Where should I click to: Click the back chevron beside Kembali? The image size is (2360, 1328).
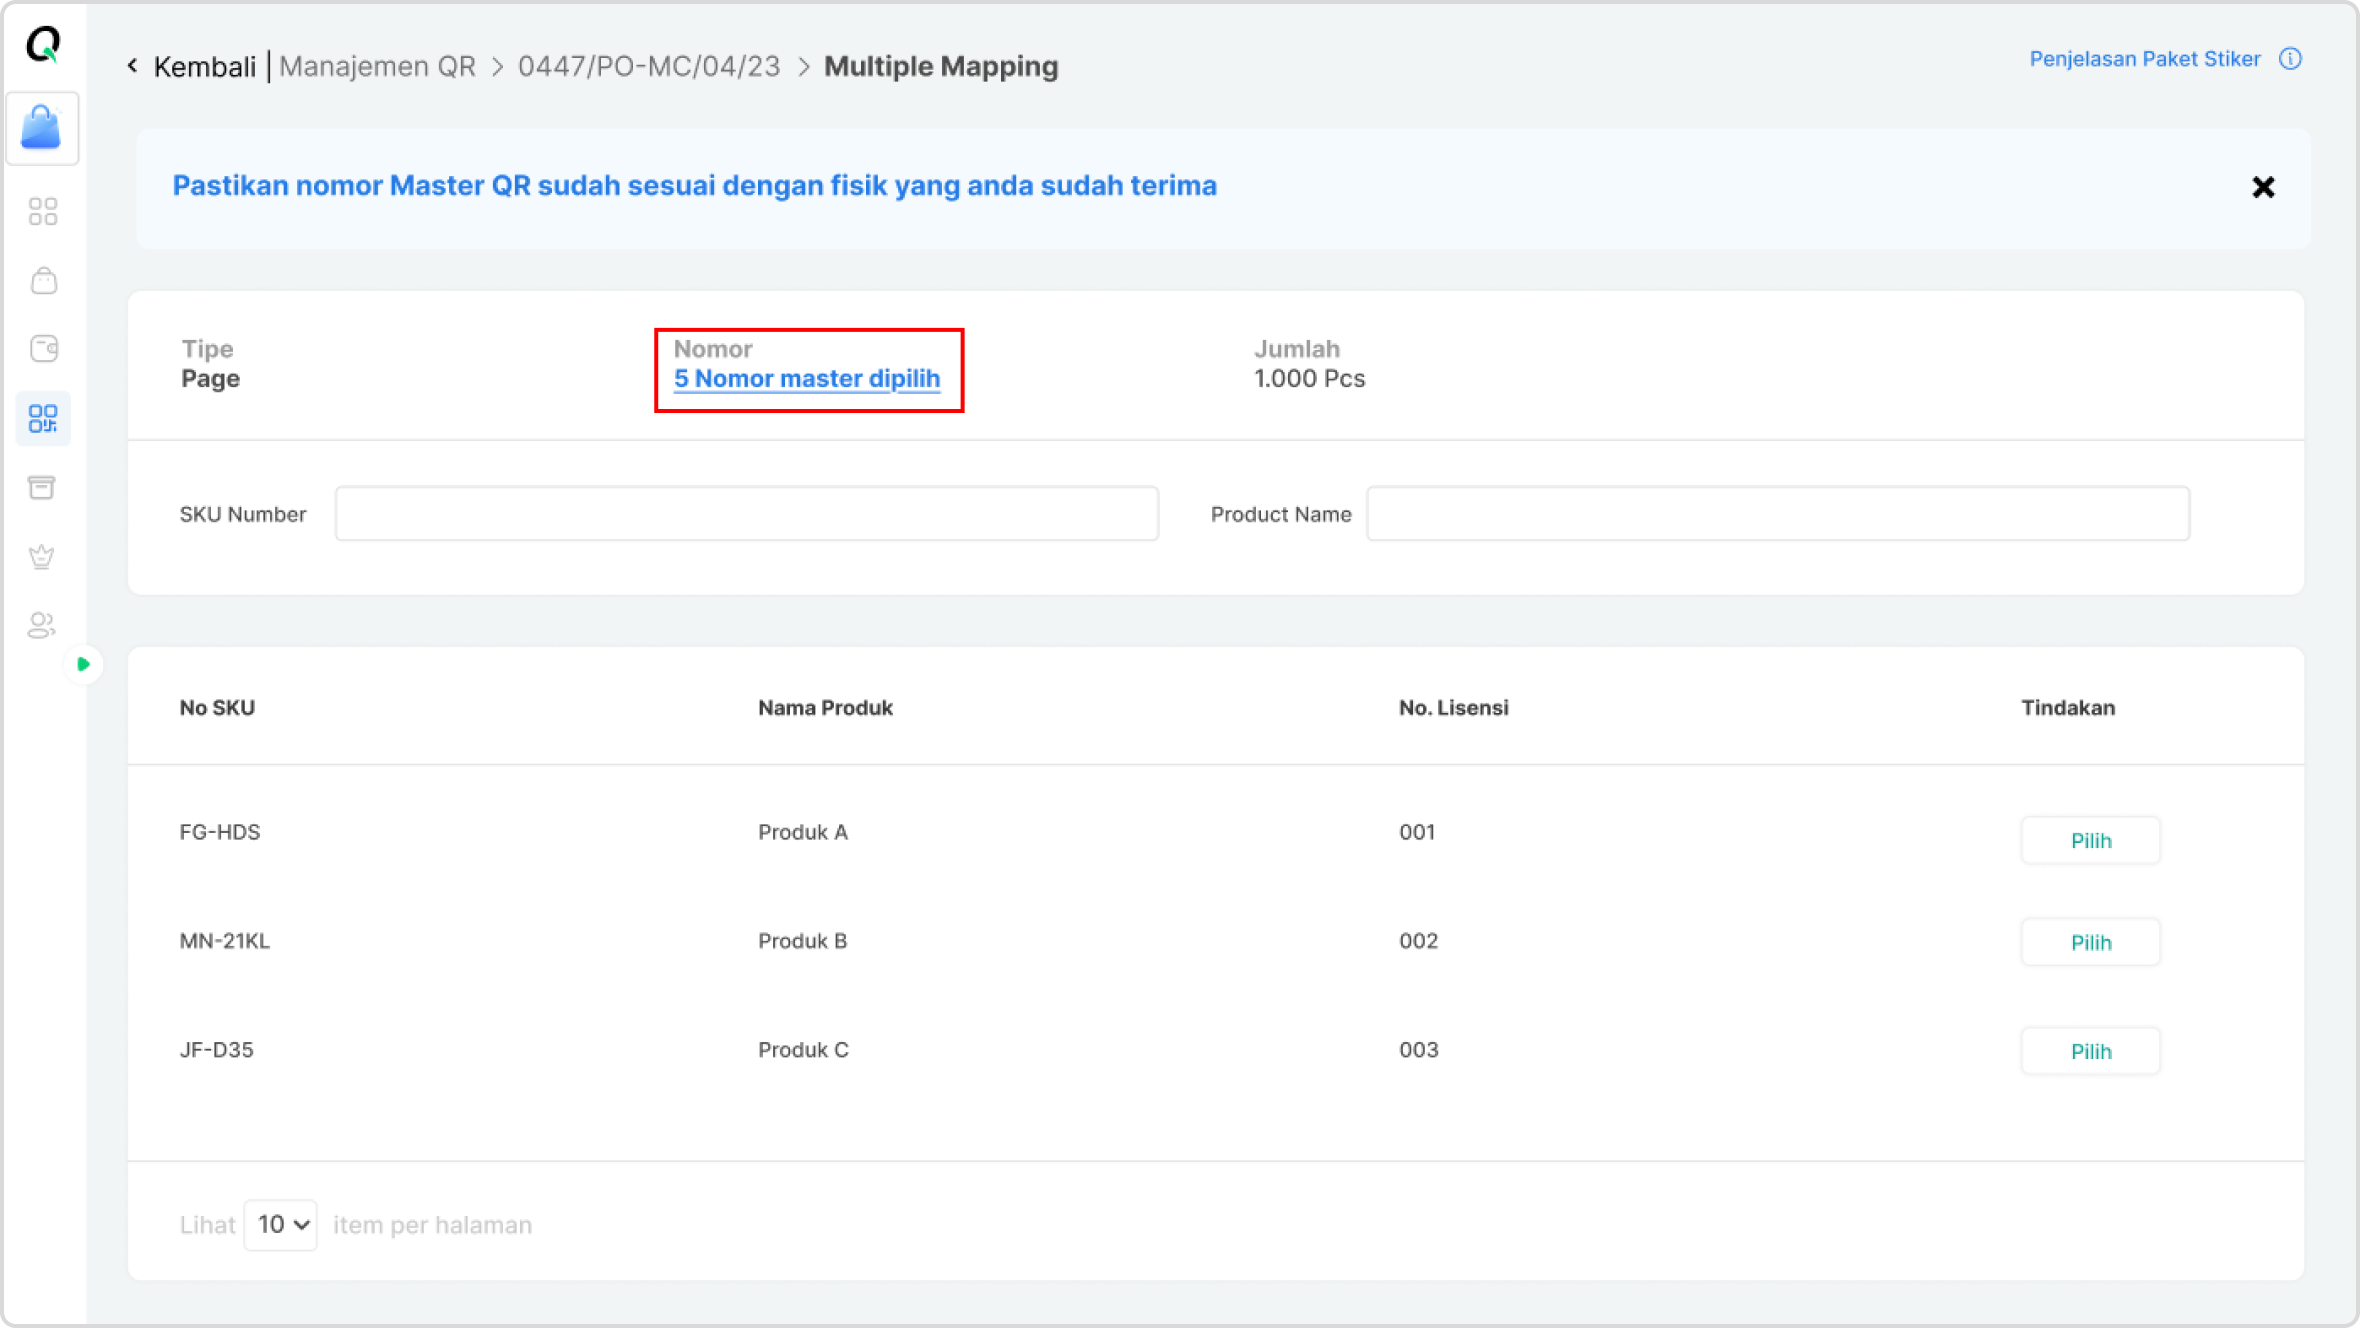coord(133,66)
